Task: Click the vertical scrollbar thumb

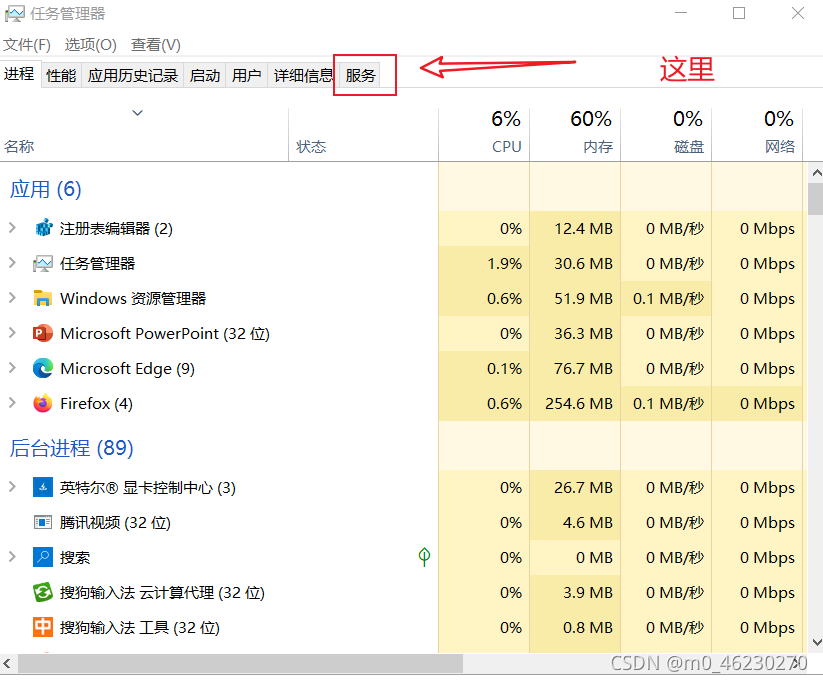Action: [816, 199]
